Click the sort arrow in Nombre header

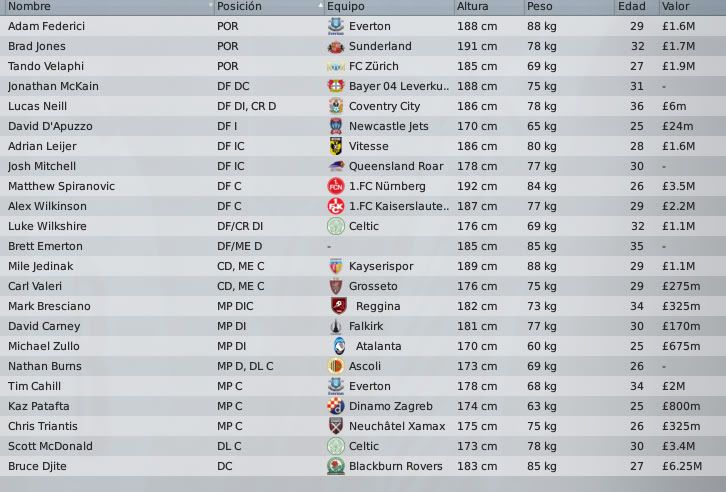(x=211, y=6)
